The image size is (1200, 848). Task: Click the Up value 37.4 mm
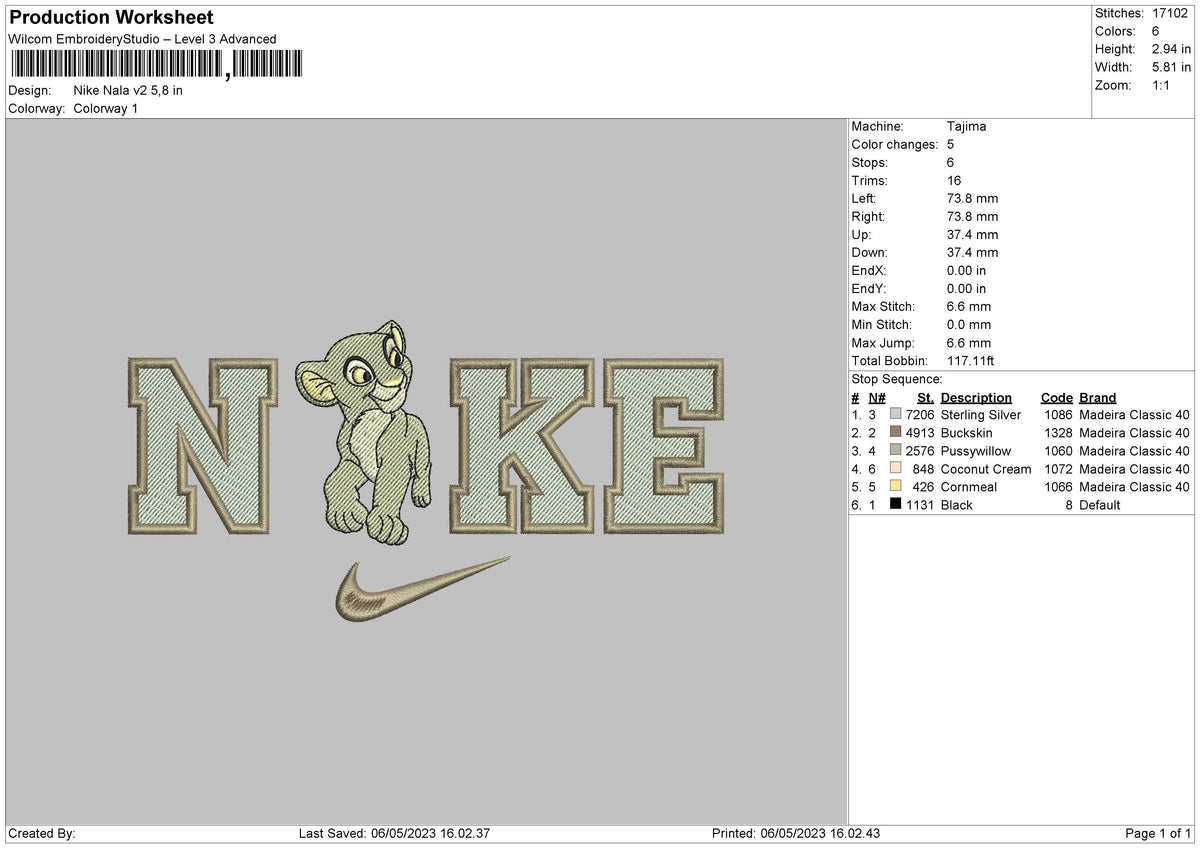972,235
